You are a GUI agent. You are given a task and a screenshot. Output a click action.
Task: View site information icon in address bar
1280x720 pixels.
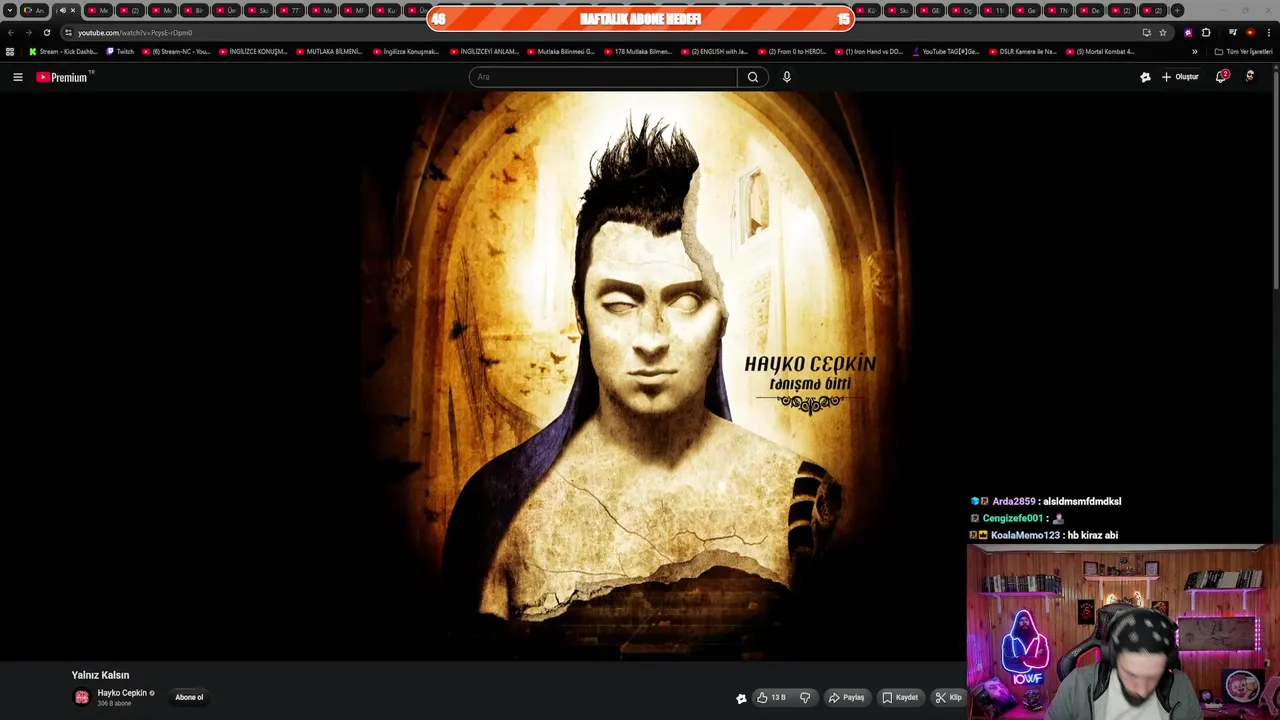pyautogui.click(x=68, y=33)
